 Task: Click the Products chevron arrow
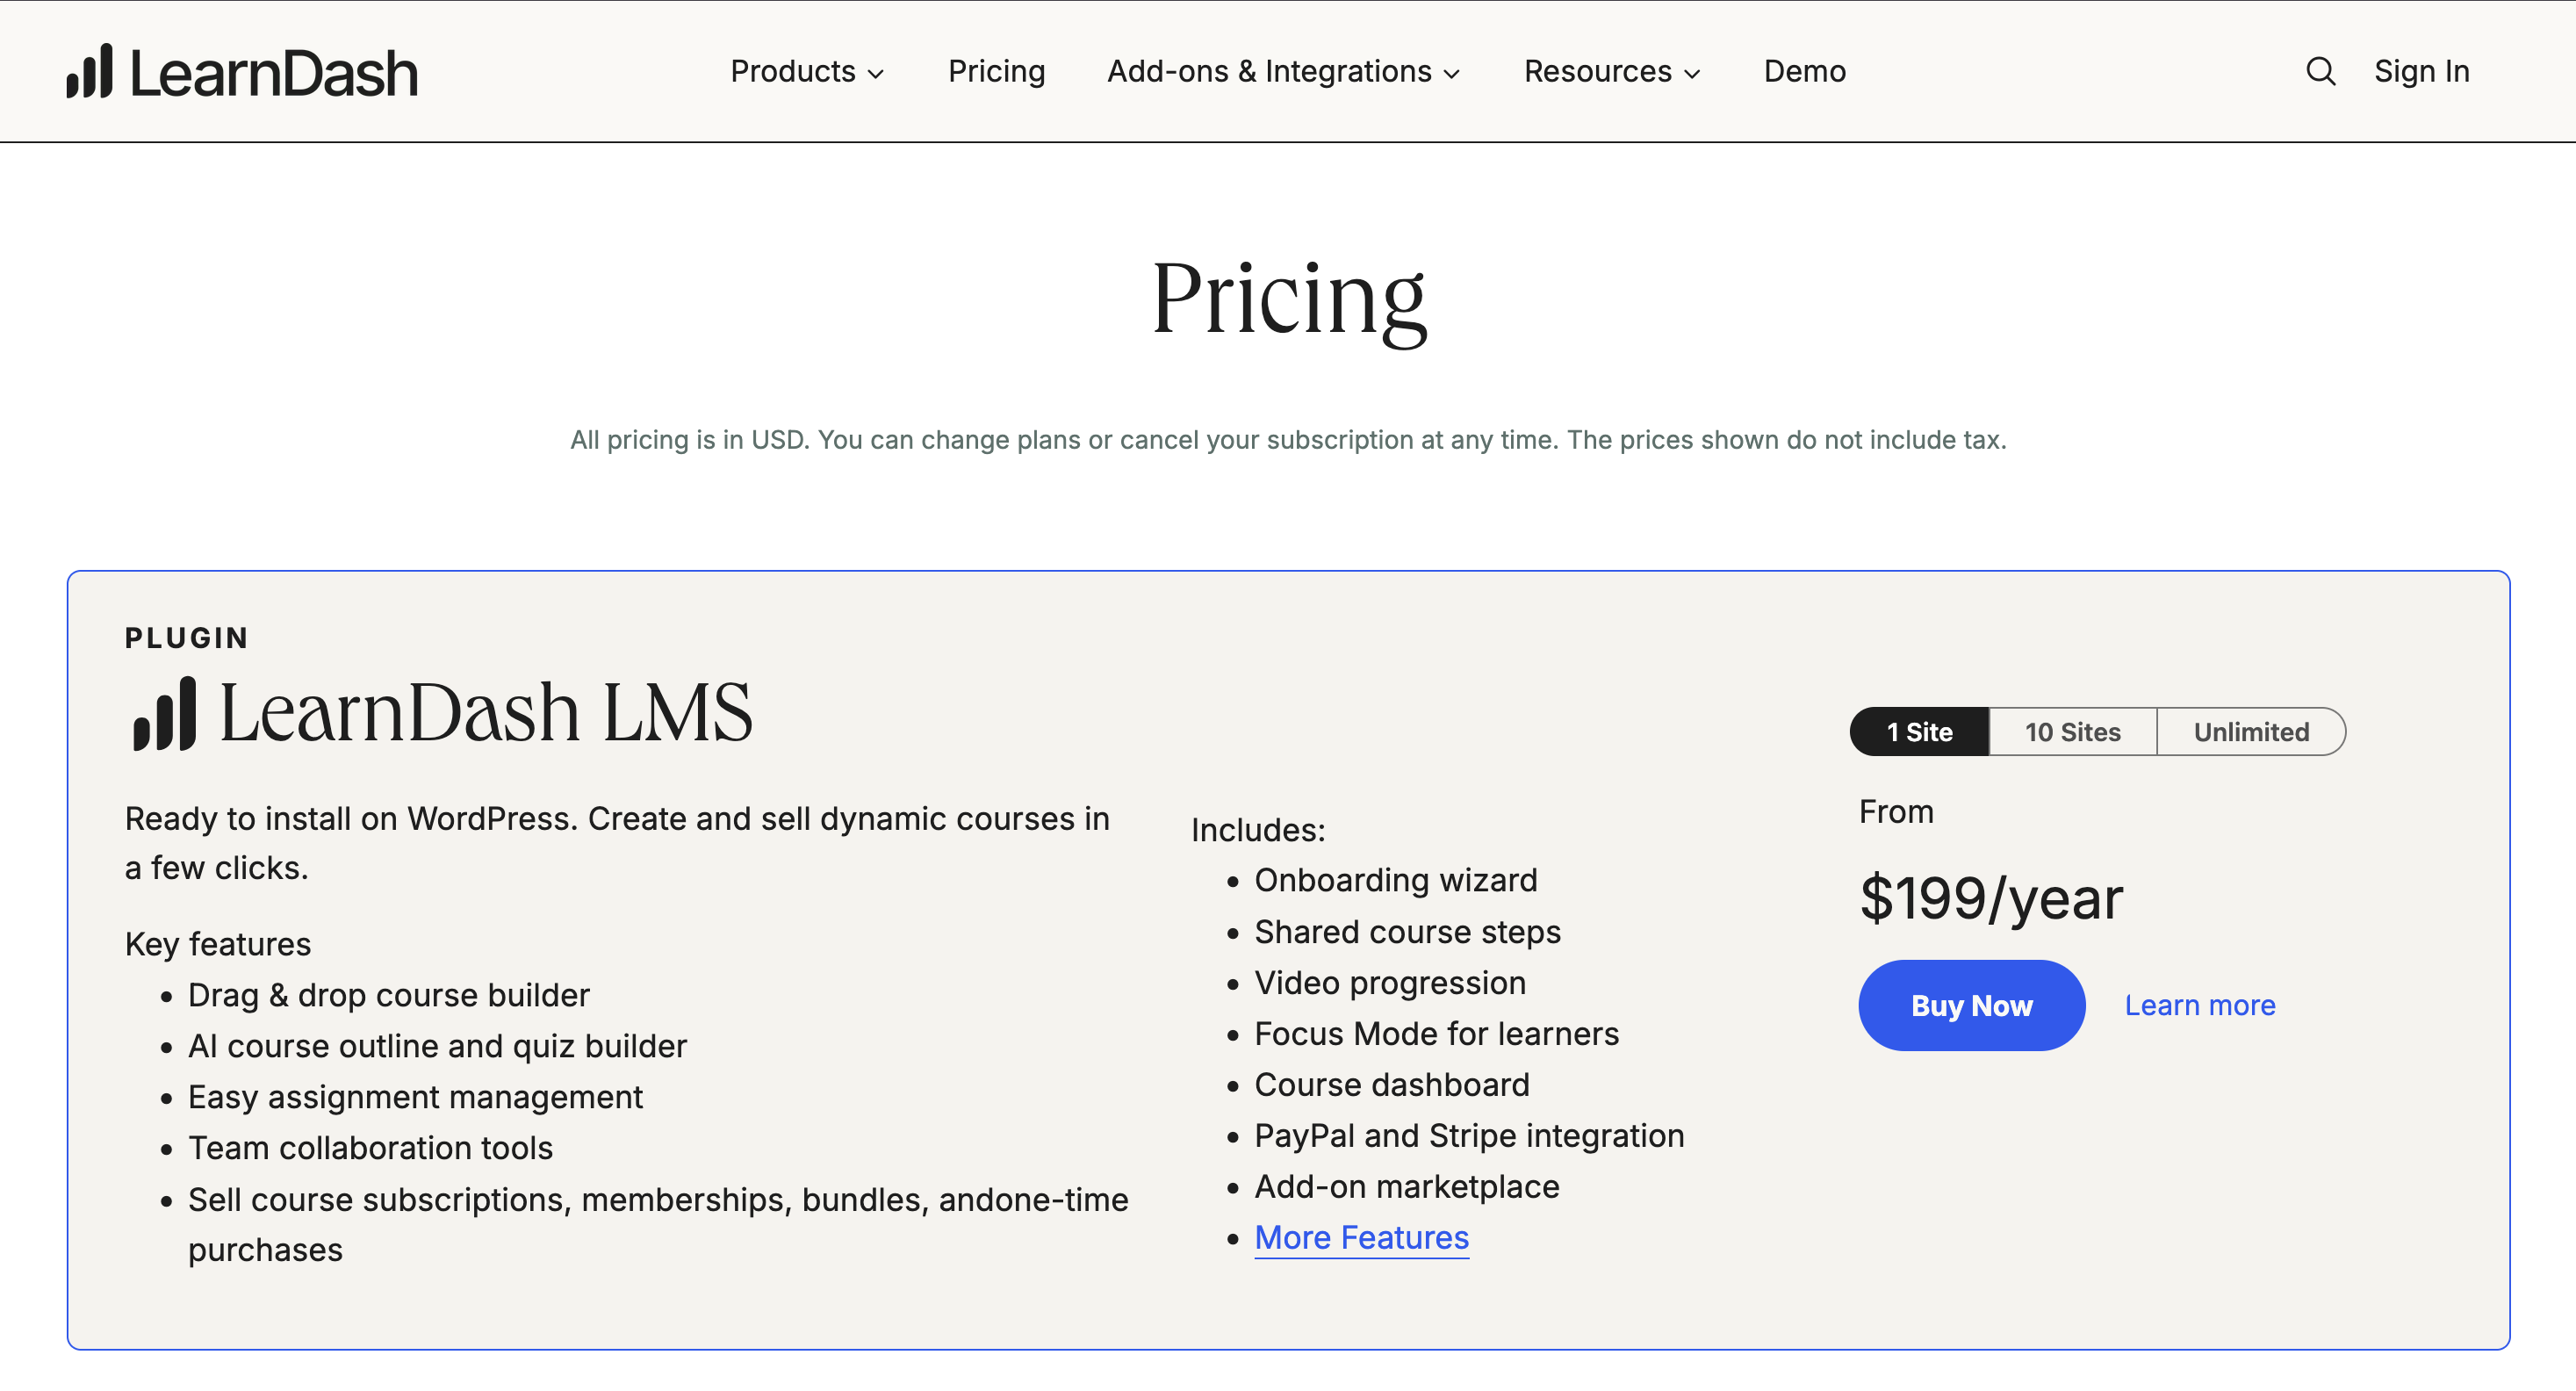878,73
